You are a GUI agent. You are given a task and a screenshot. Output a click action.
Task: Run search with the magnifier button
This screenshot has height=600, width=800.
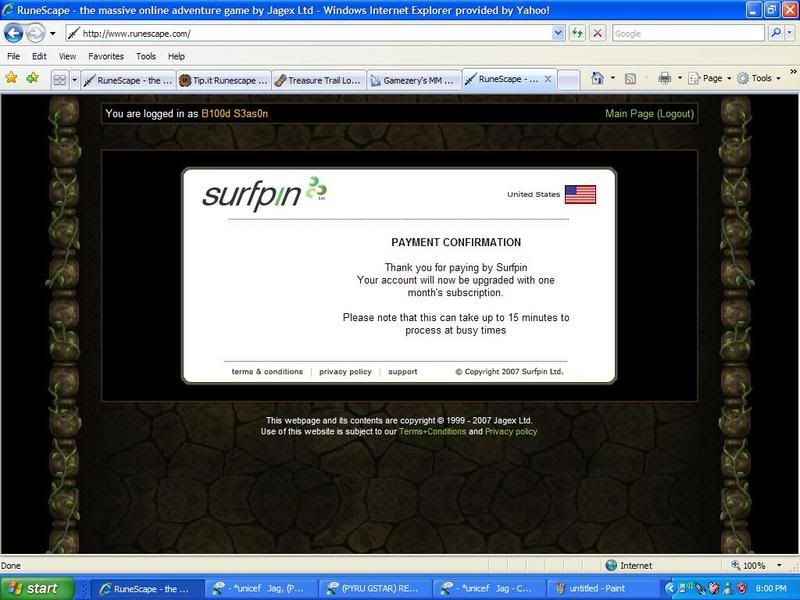[775, 34]
